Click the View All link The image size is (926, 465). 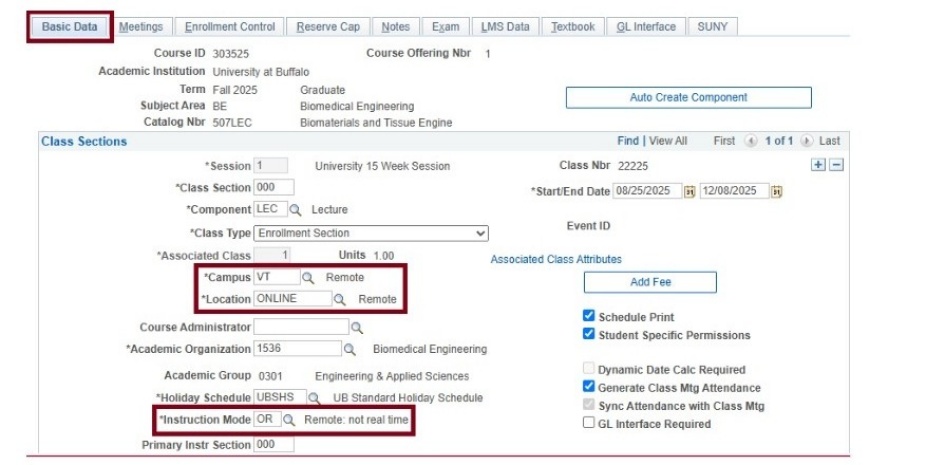pyautogui.click(x=668, y=141)
